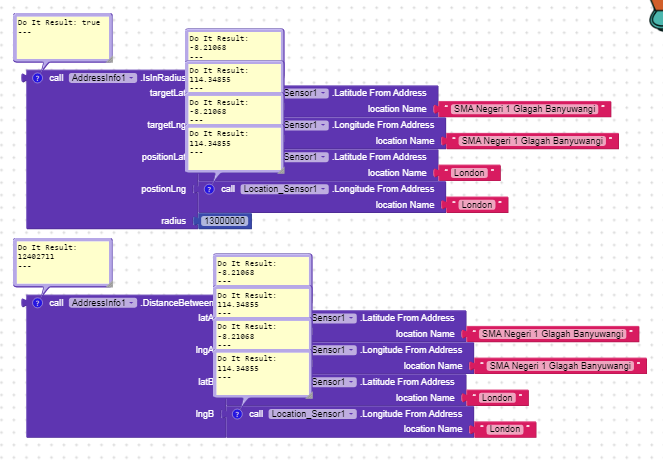Viewport: 663px width, 465px height.
Task: Edit London text for latB
Action: (497, 398)
